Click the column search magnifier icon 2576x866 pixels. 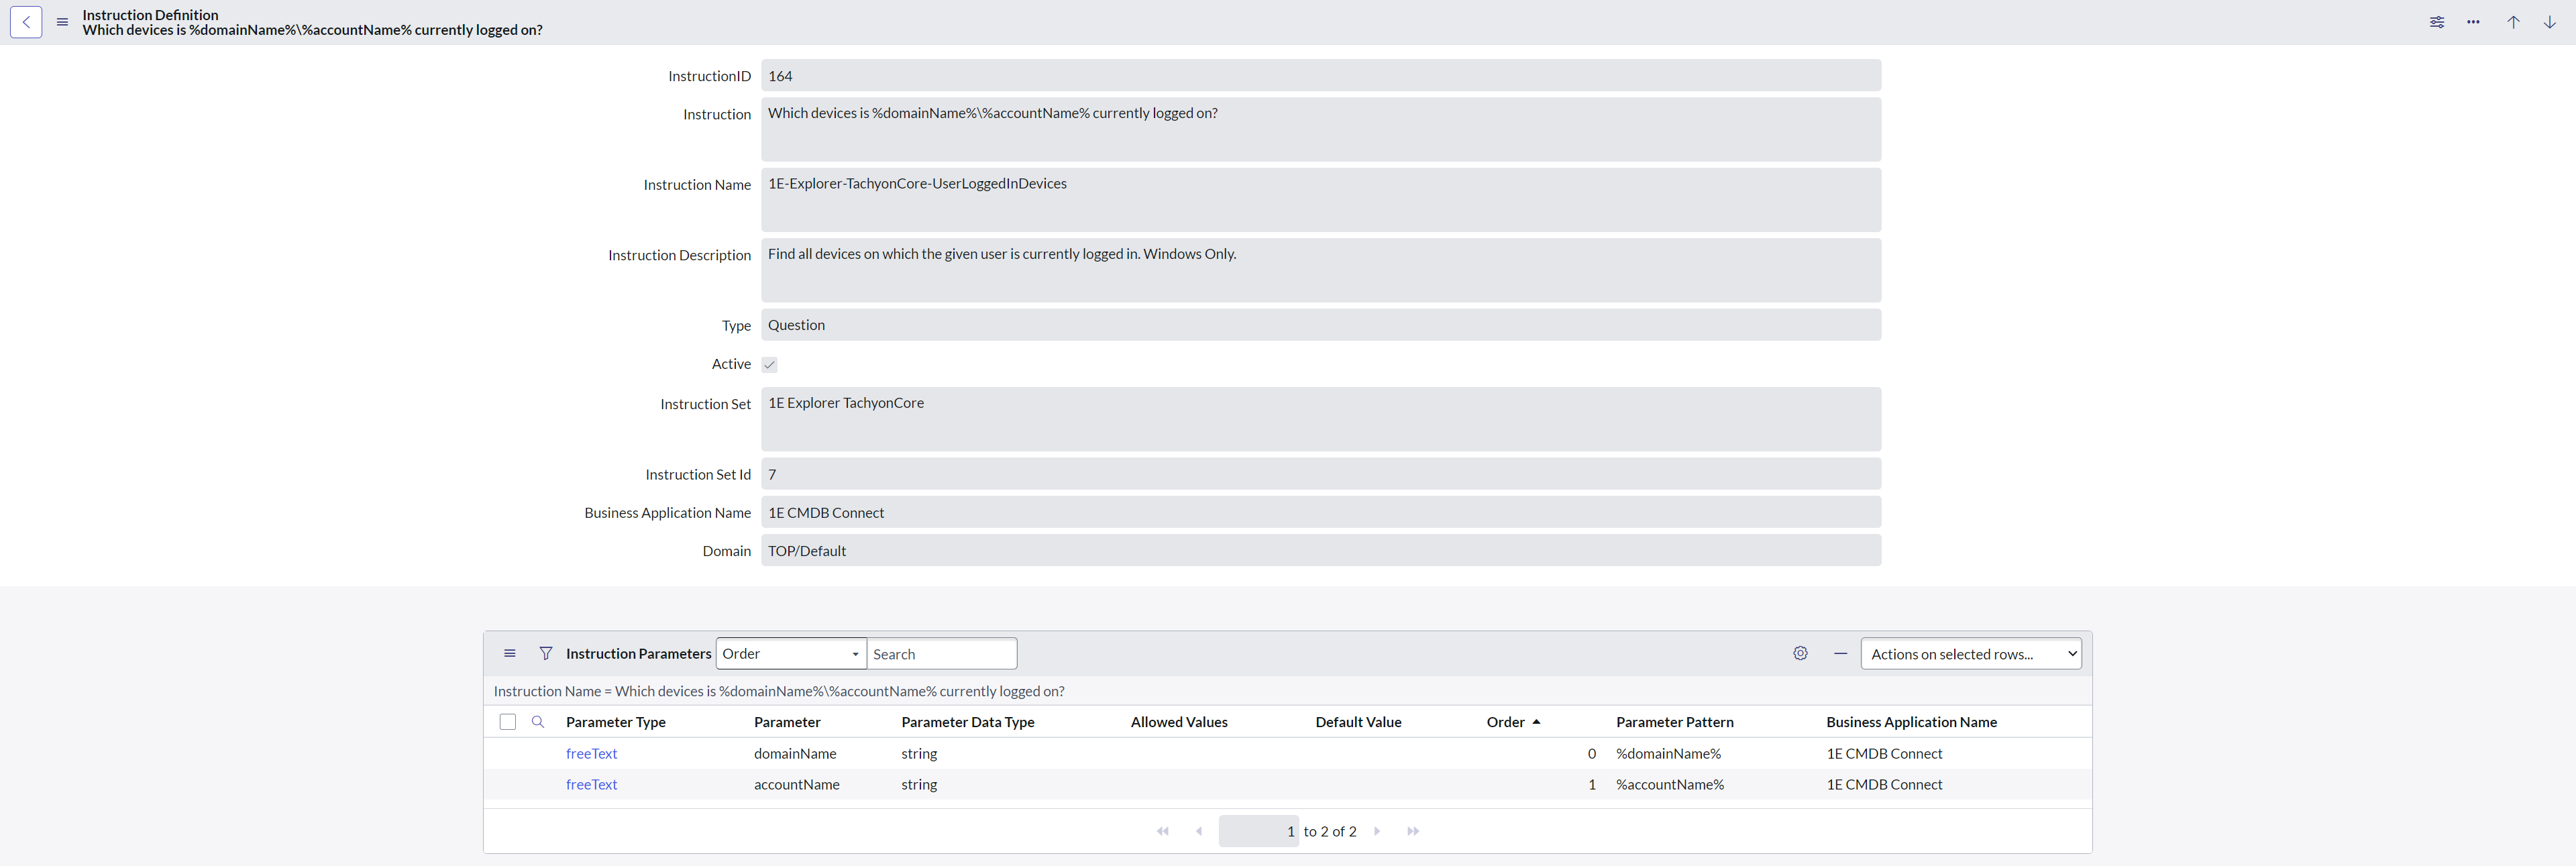click(538, 722)
